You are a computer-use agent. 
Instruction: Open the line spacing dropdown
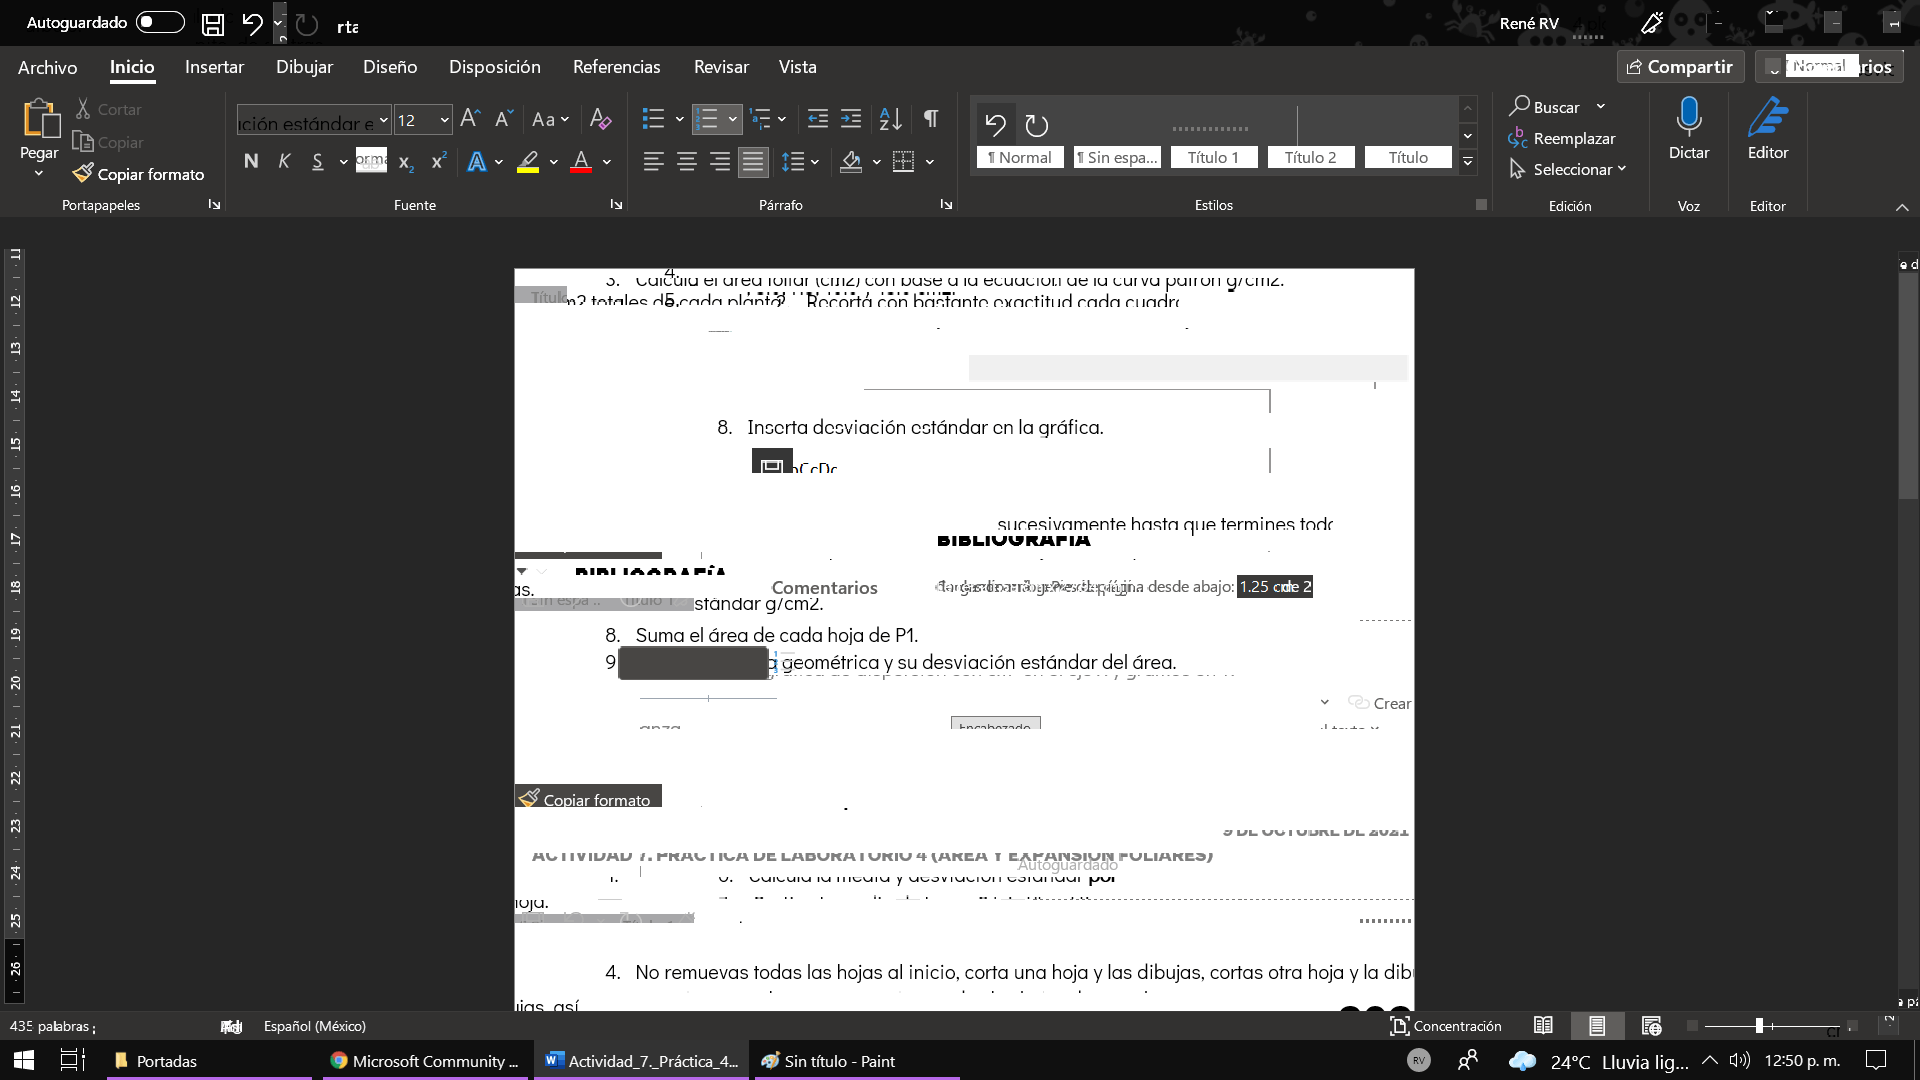click(815, 162)
